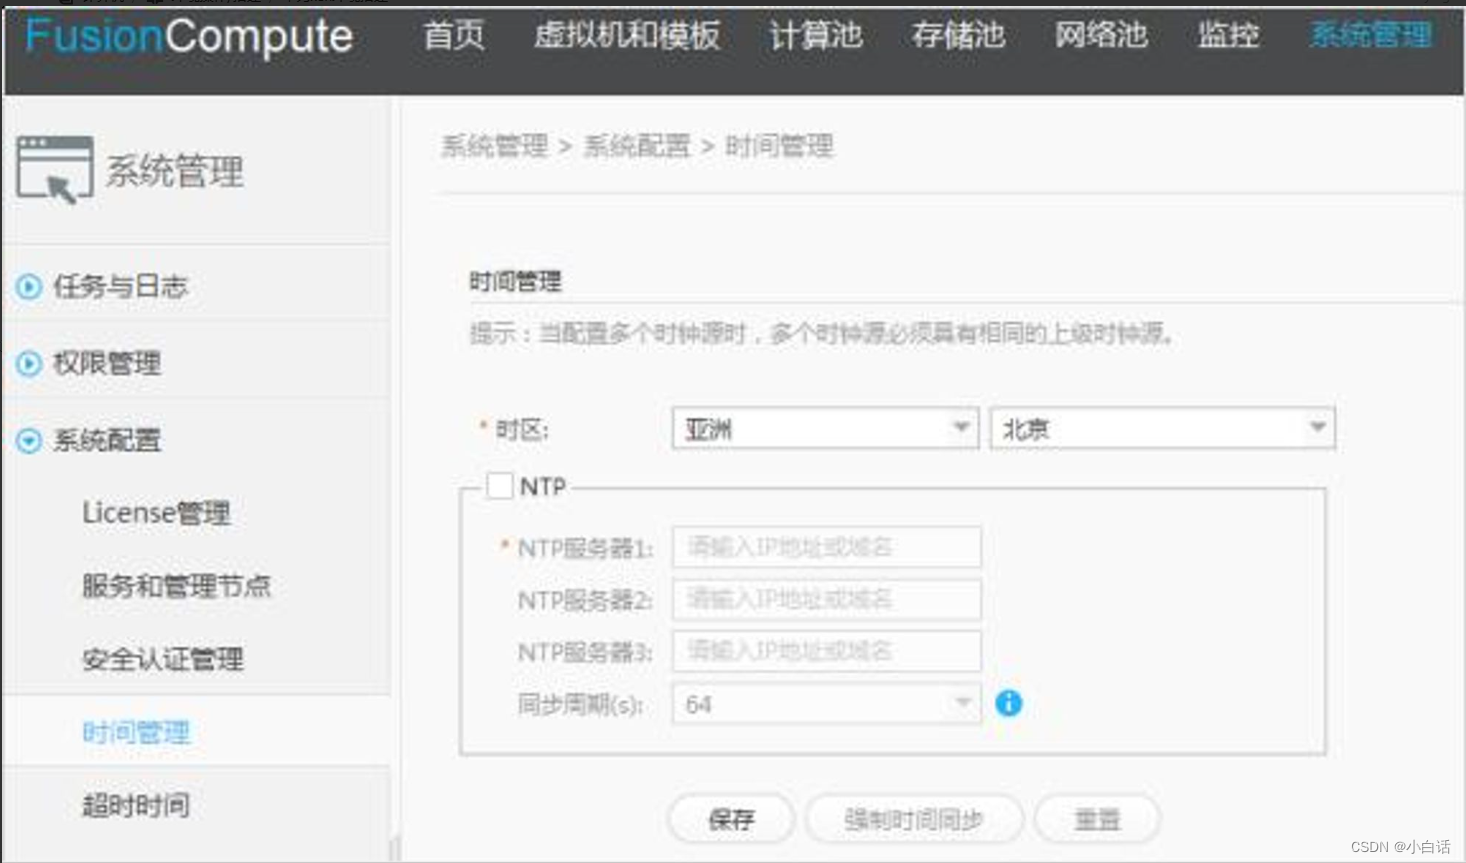The height and width of the screenshot is (863, 1466).
Task: Open the 北京 city dropdown
Action: (1162, 428)
